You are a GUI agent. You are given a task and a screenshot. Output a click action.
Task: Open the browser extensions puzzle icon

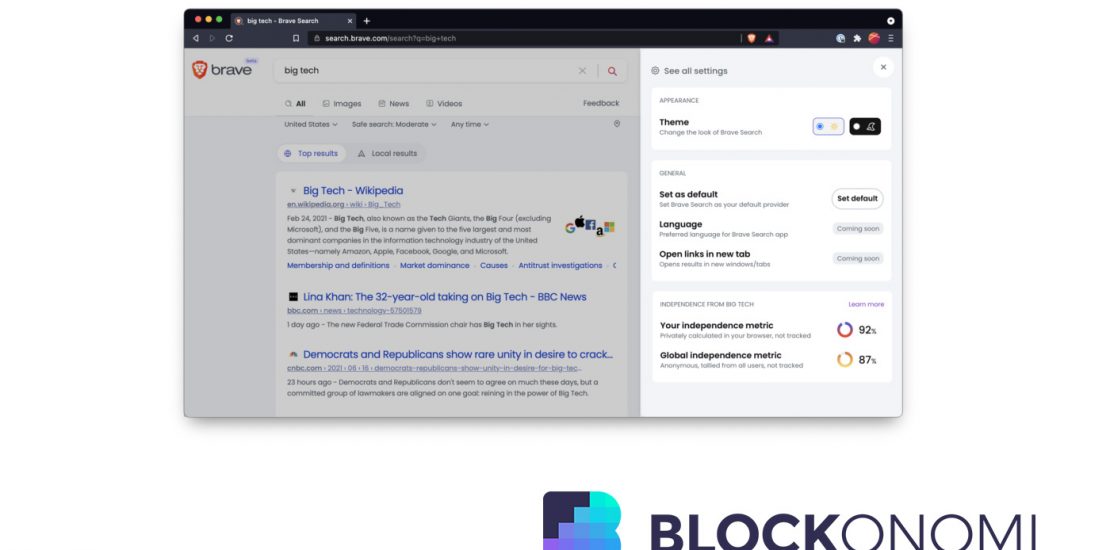(x=857, y=38)
